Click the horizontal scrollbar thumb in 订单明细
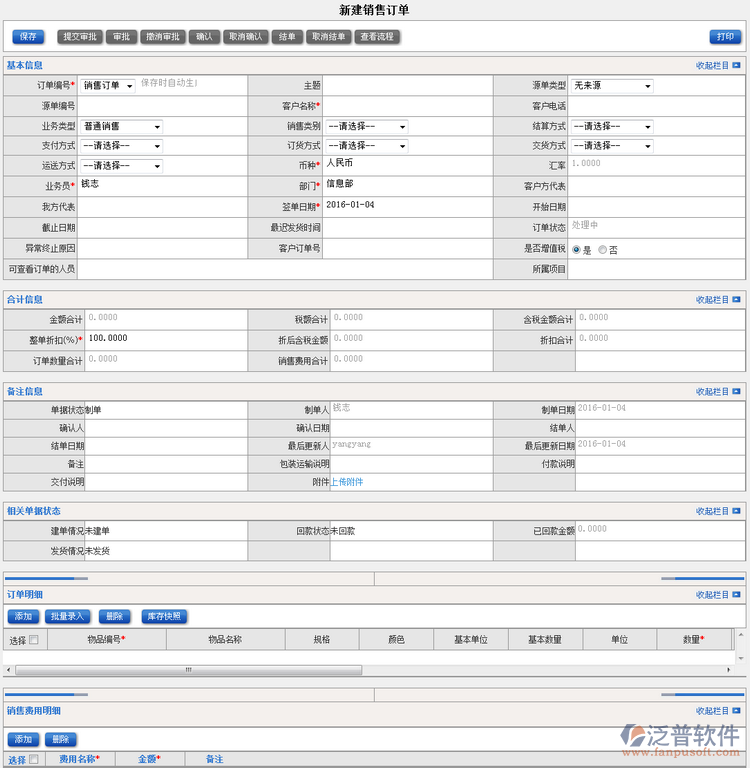The height and width of the screenshot is (768, 750). pyautogui.click(x=189, y=670)
